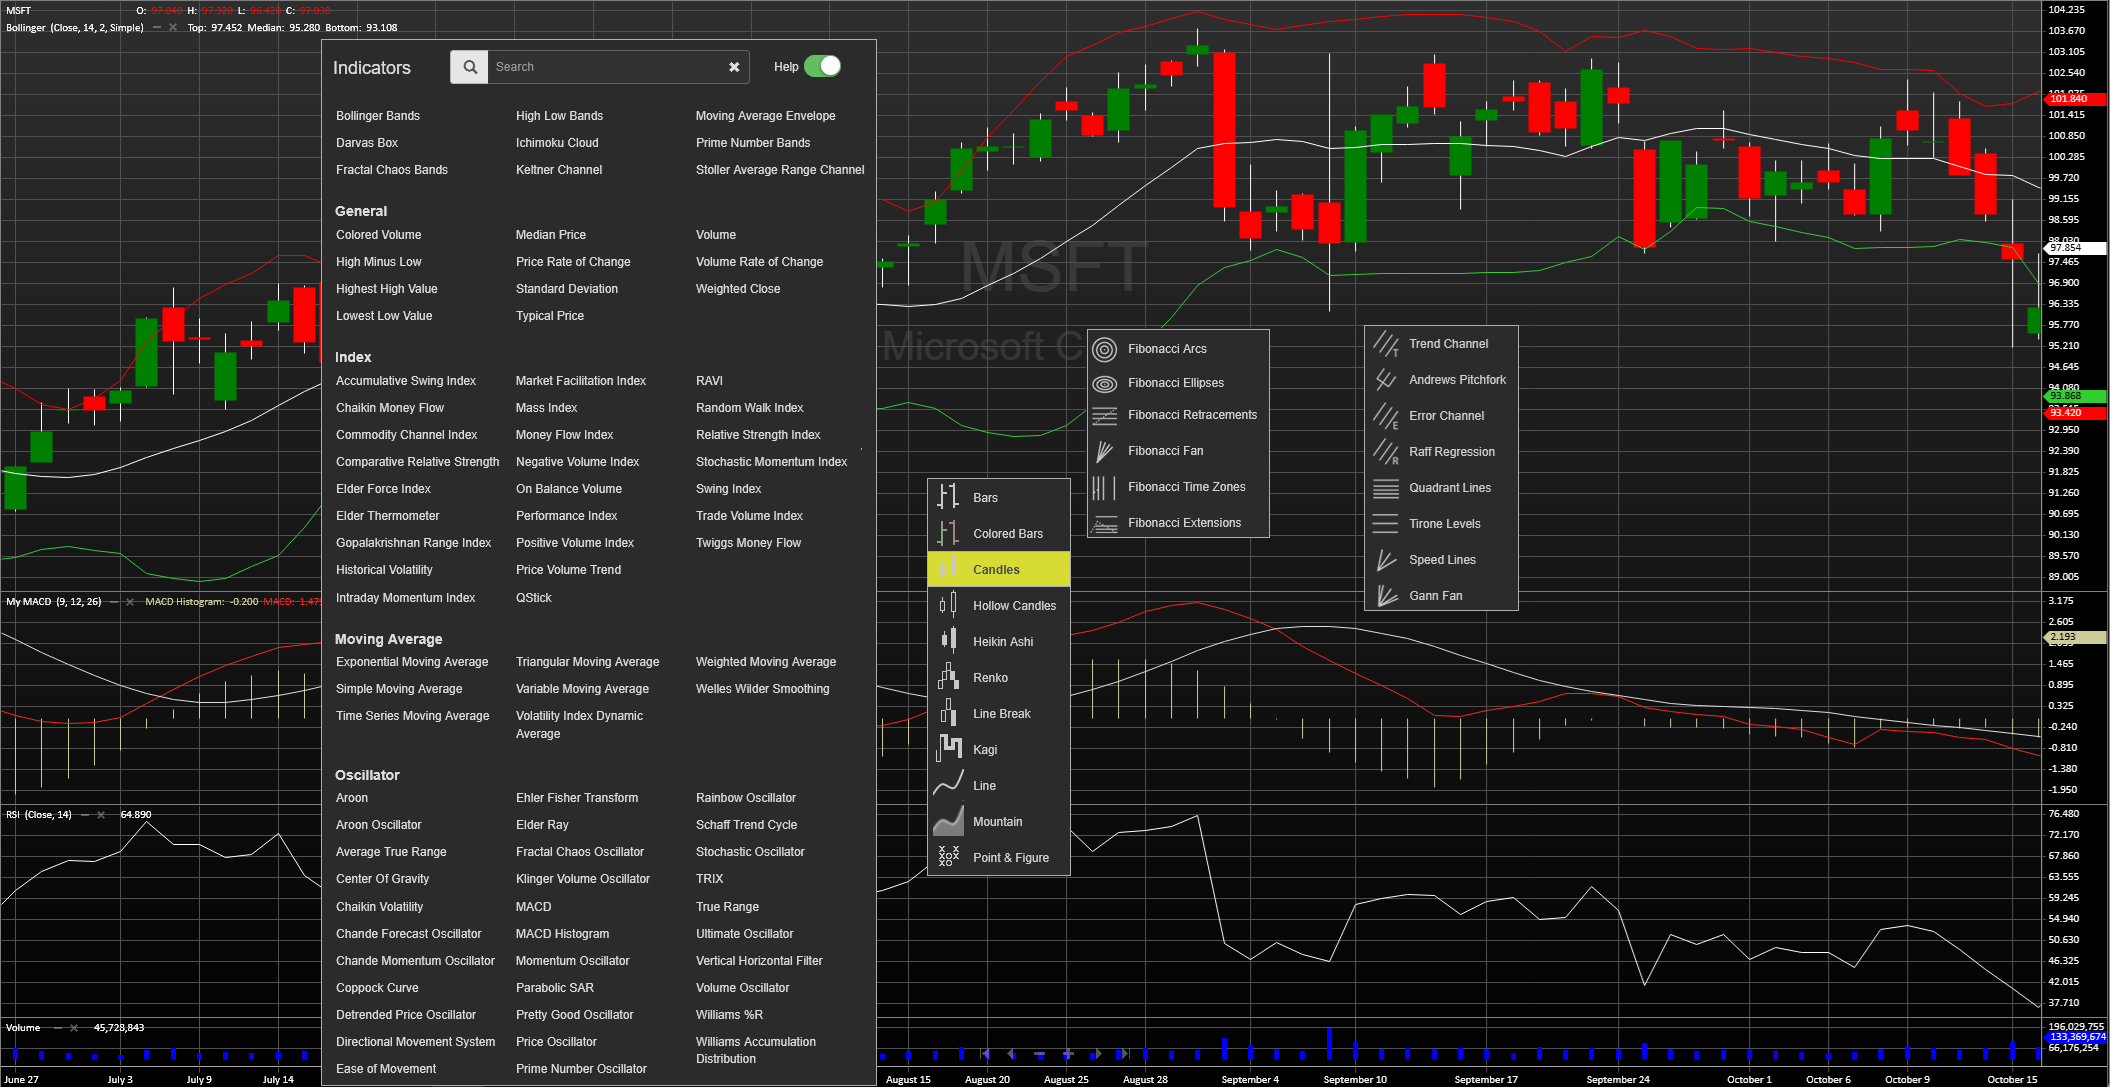This screenshot has height=1087, width=2112.
Task: Select the Fibonacci Arcs drawing tool
Action: coord(1178,349)
